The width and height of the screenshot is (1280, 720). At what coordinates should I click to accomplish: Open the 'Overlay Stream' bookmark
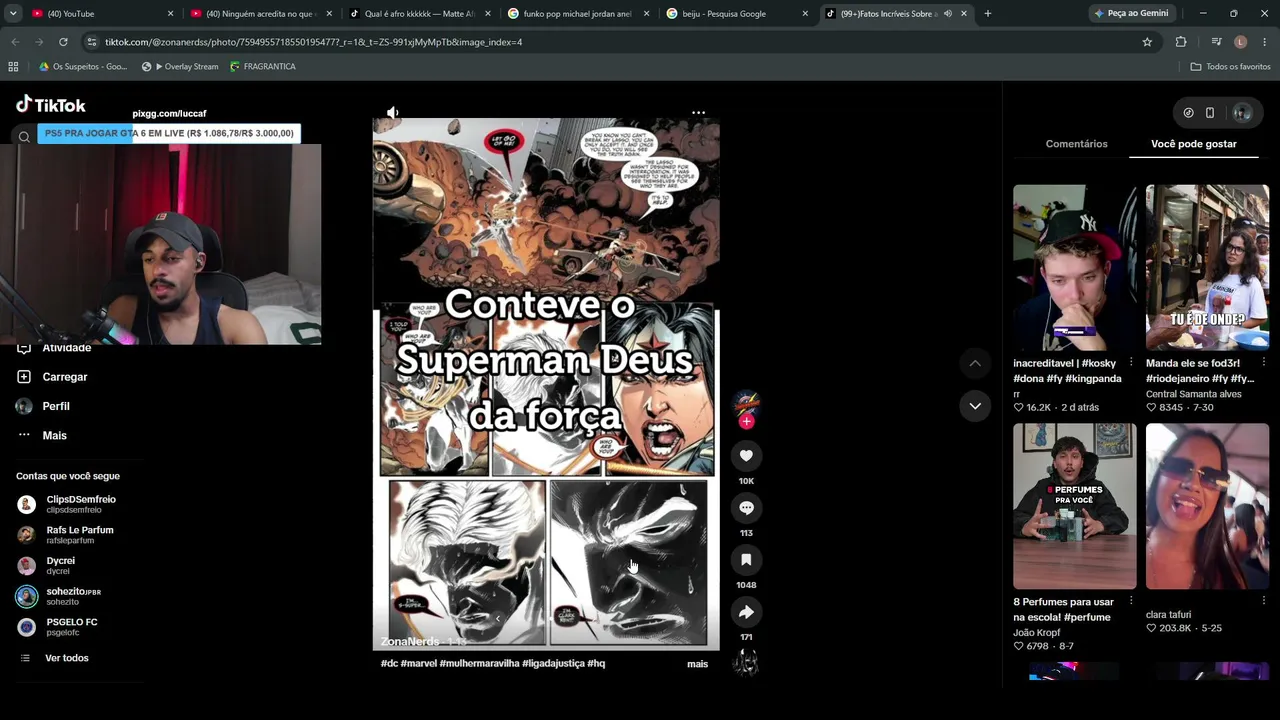point(180,67)
